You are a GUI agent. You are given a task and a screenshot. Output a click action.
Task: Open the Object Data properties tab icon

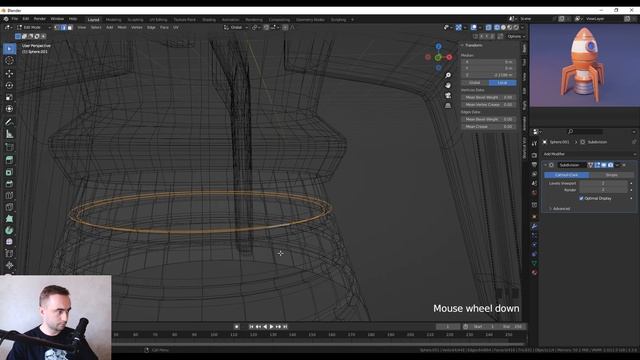pyautogui.click(x=534, y=263)
